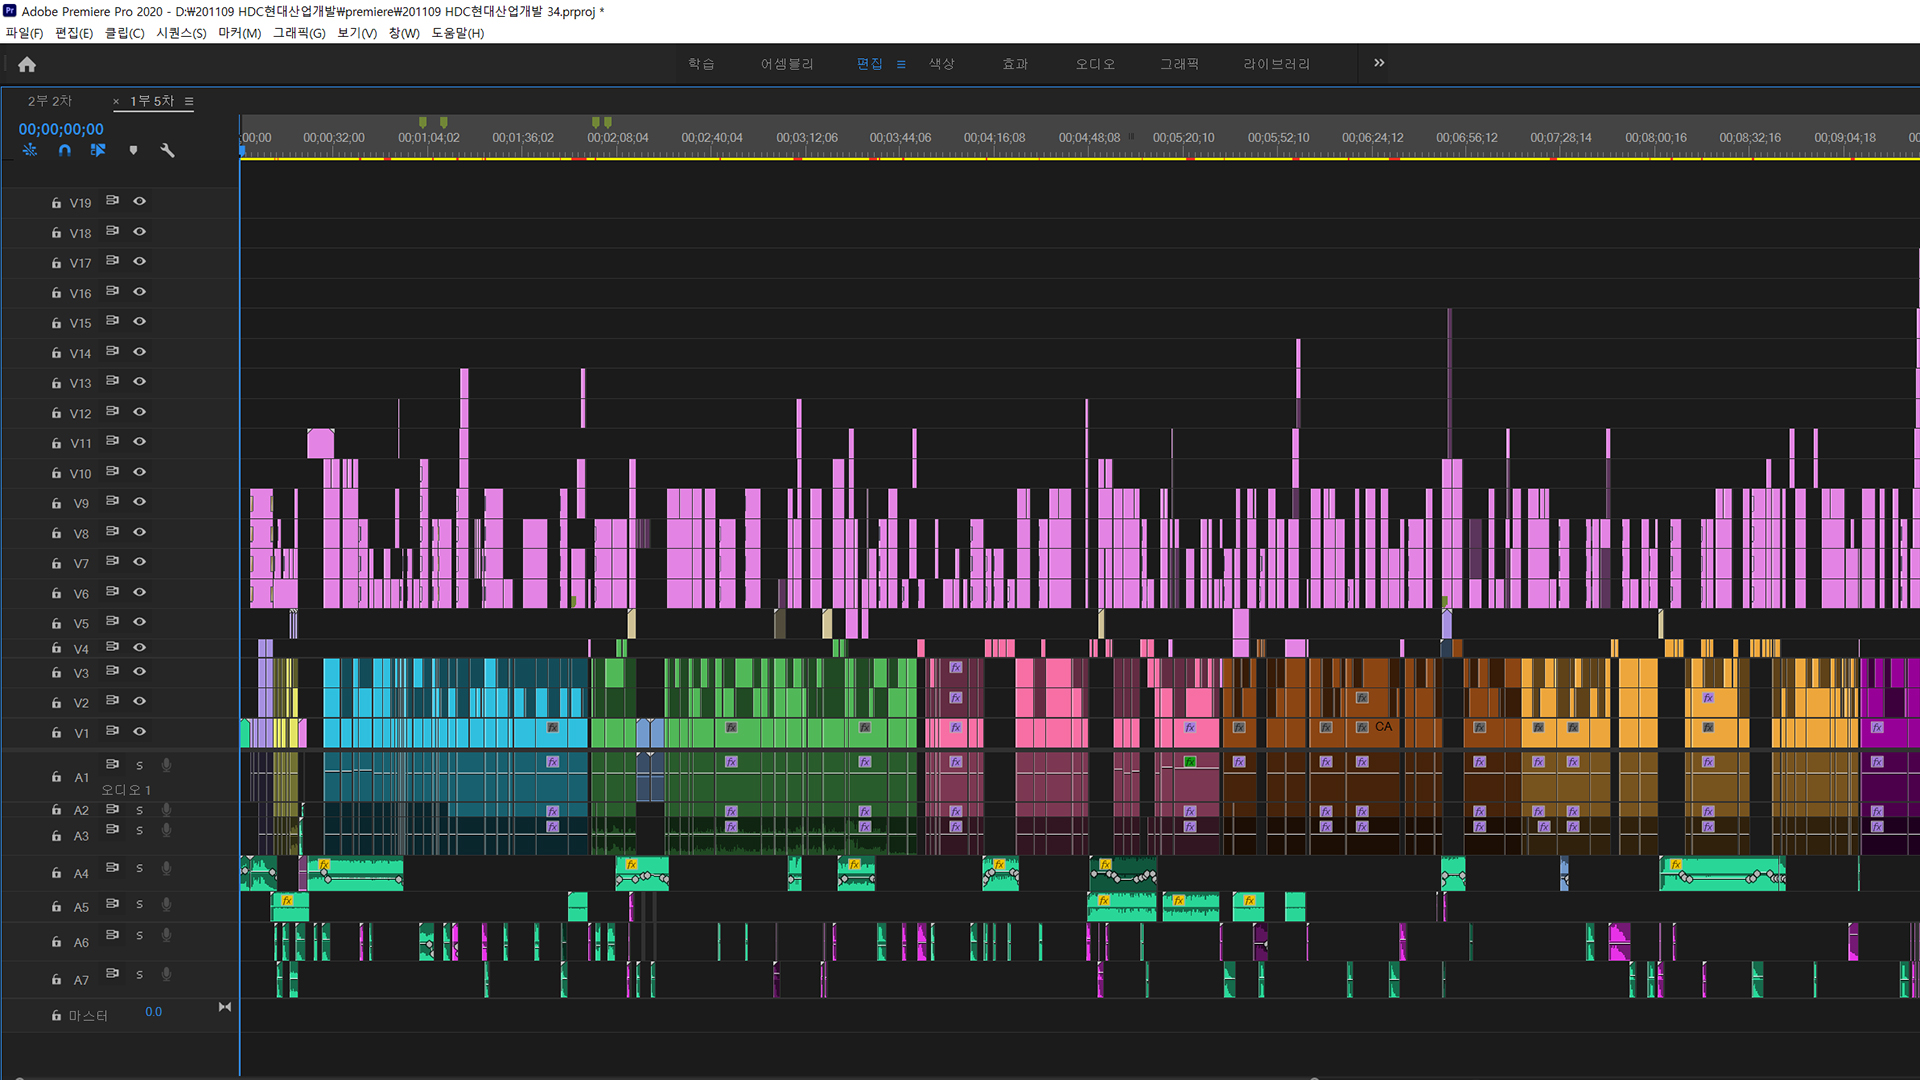Click the lock icon on track V19
Screen dimensions: 1920x1080
click(56, 203)
